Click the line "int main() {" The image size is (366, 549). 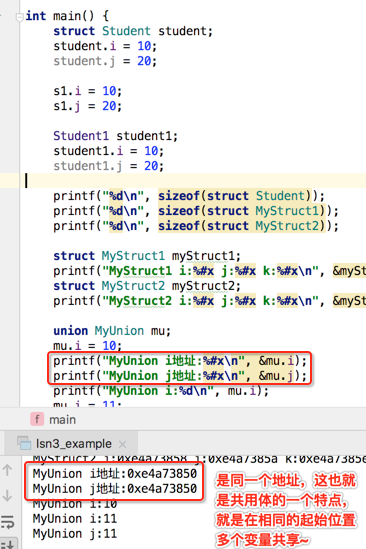(x=67, y=16)
